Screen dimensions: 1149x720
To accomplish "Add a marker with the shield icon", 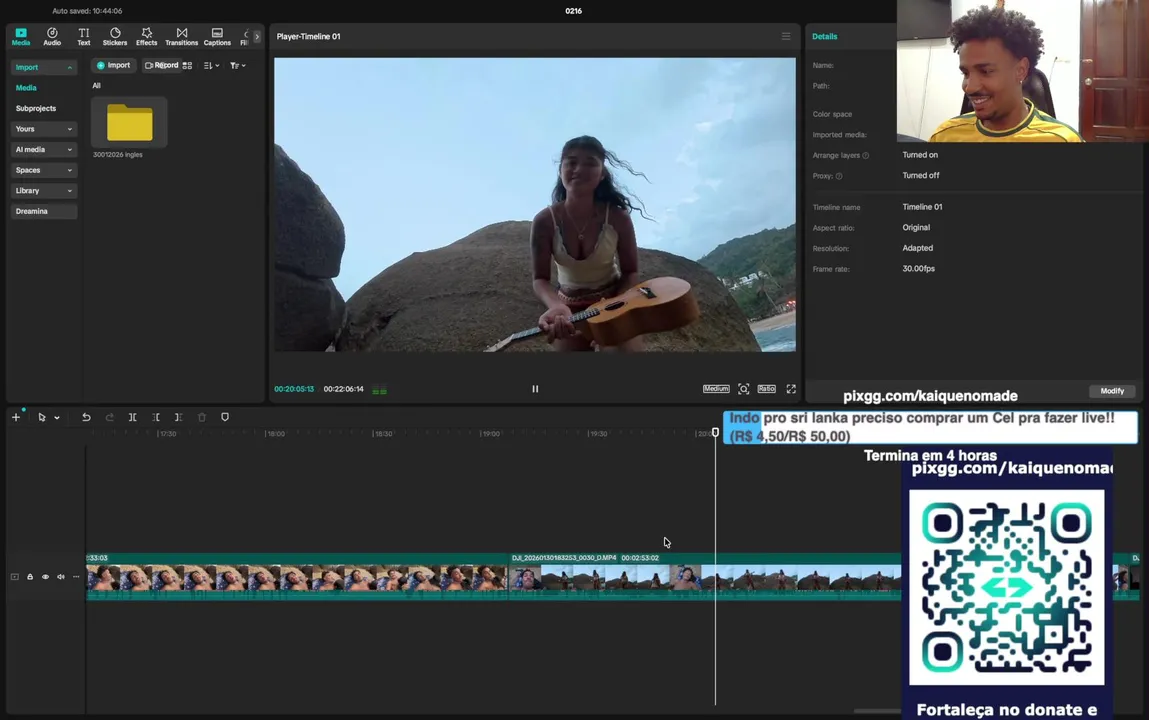I will [x=225, y=417].
